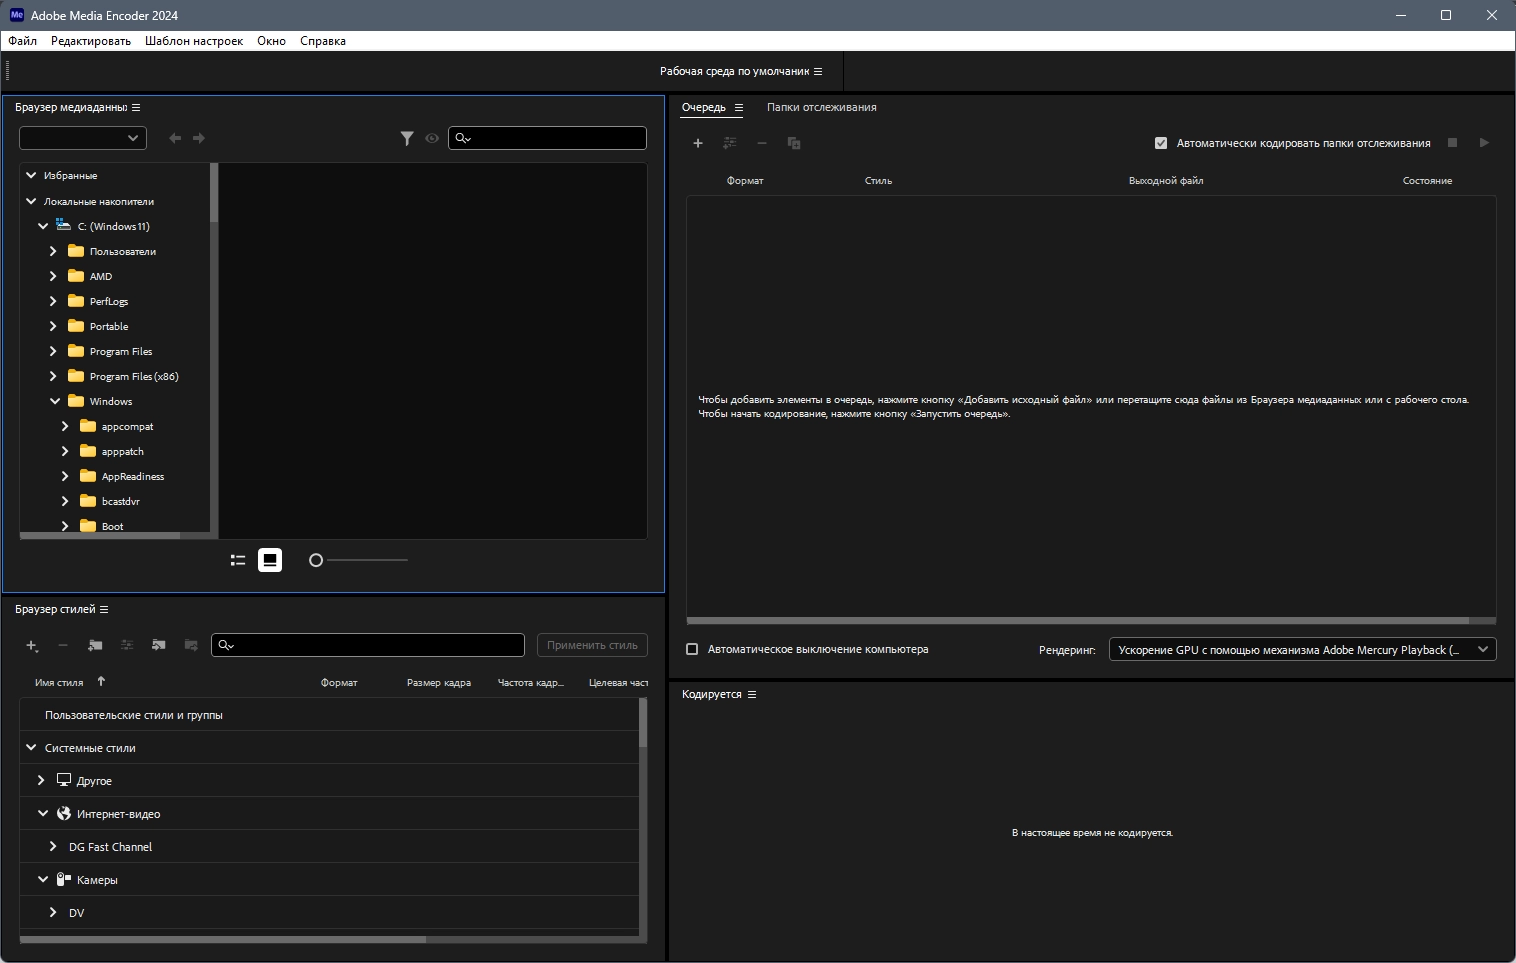Expand the Другое style group
This screenshot has width=1516, height=963.
41,780
